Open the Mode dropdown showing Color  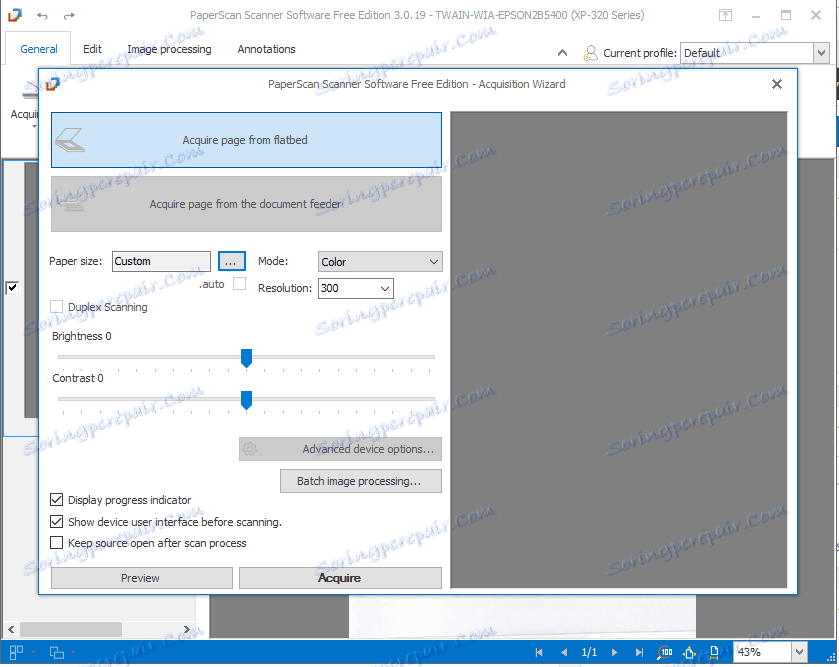click(x=380, y=262)
